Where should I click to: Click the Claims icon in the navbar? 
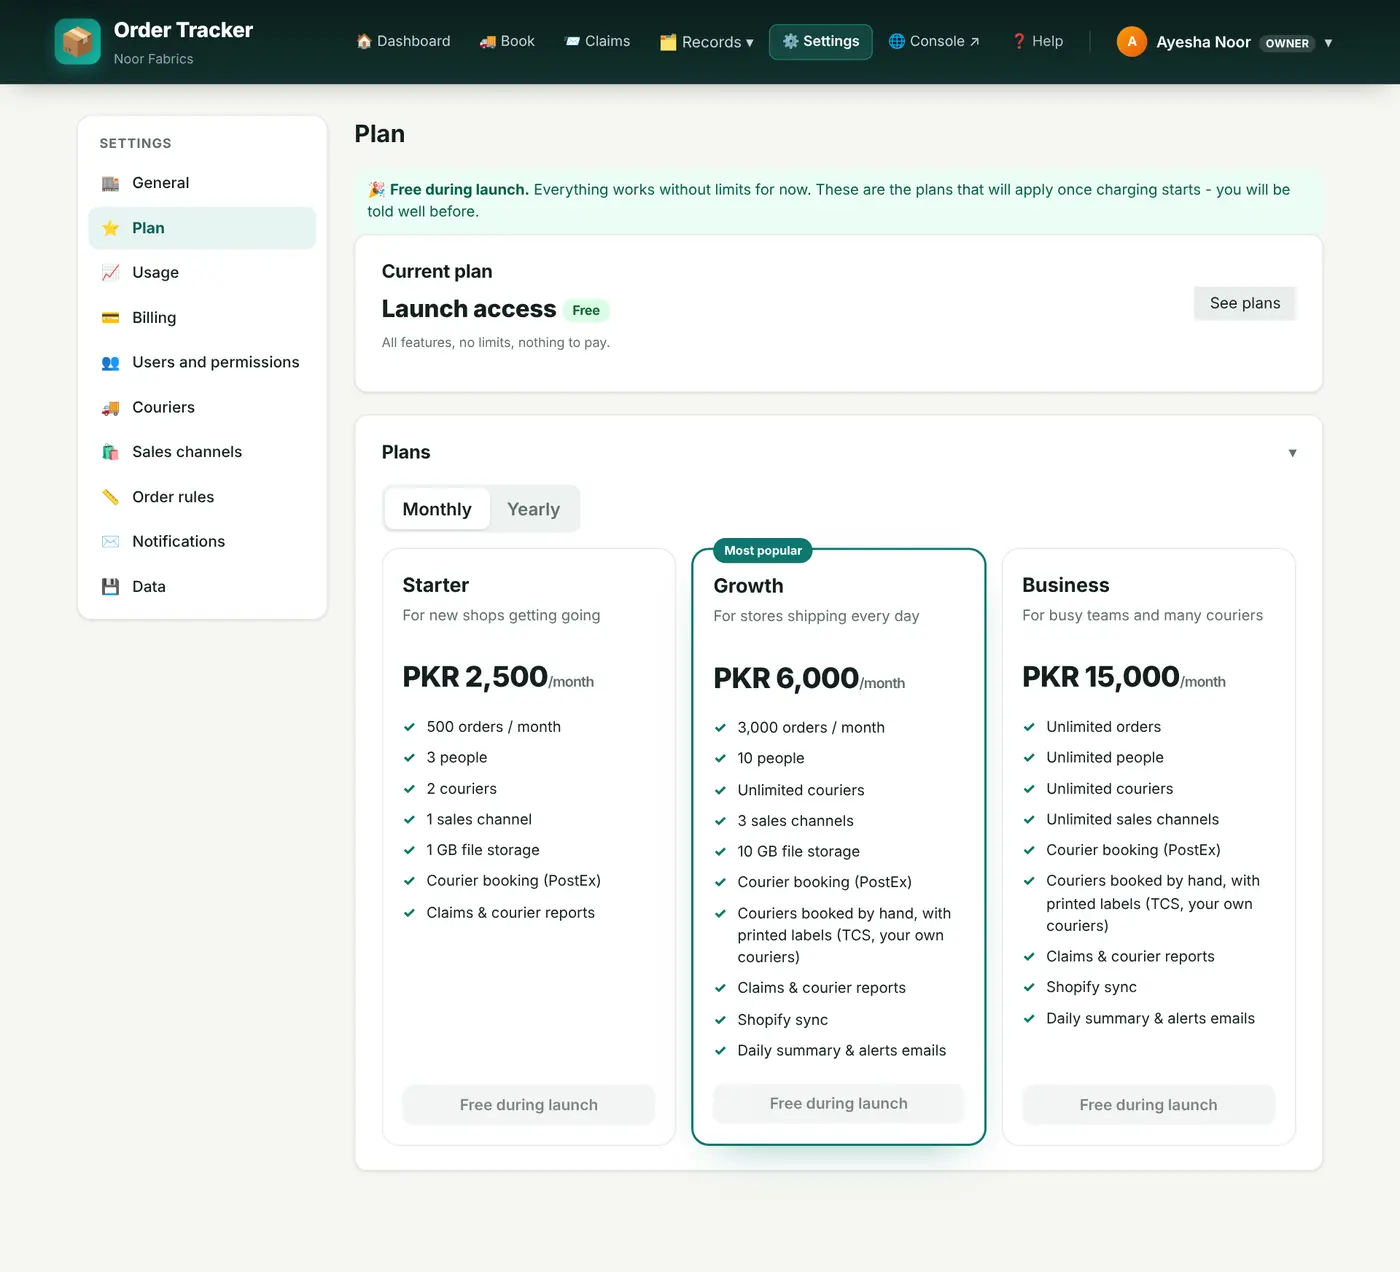(x=572, y=42)
